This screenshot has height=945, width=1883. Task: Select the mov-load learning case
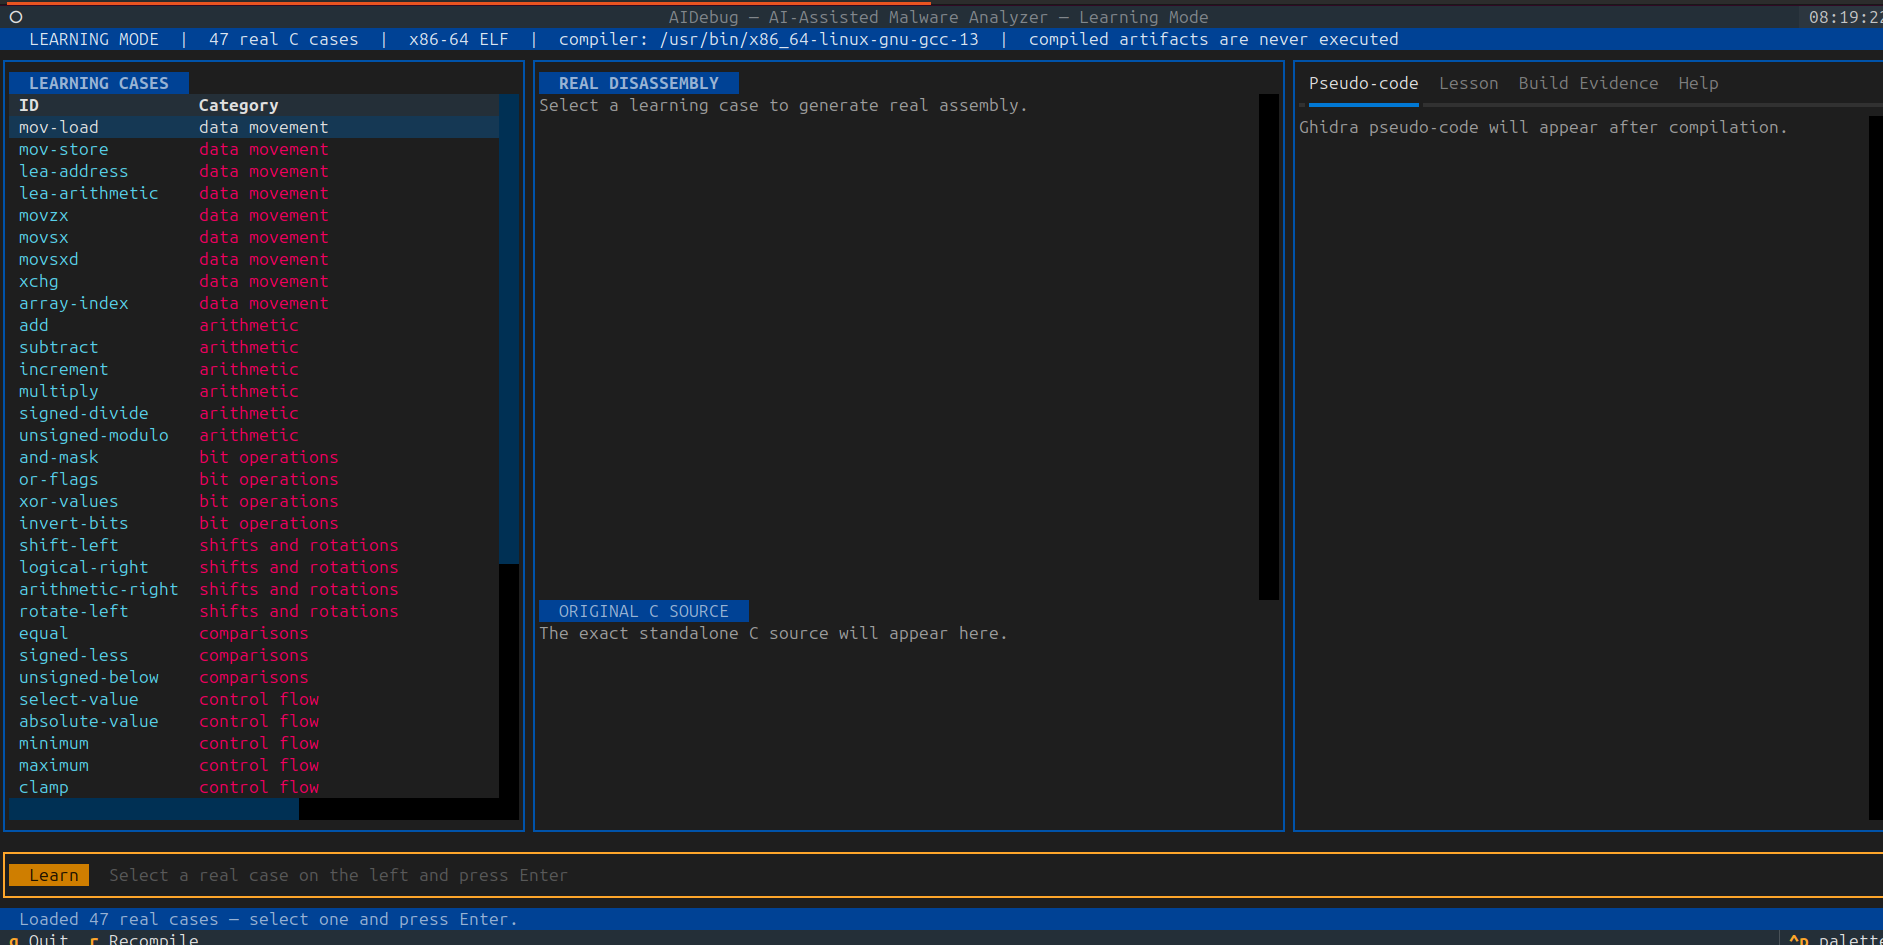tap(254, 127)
